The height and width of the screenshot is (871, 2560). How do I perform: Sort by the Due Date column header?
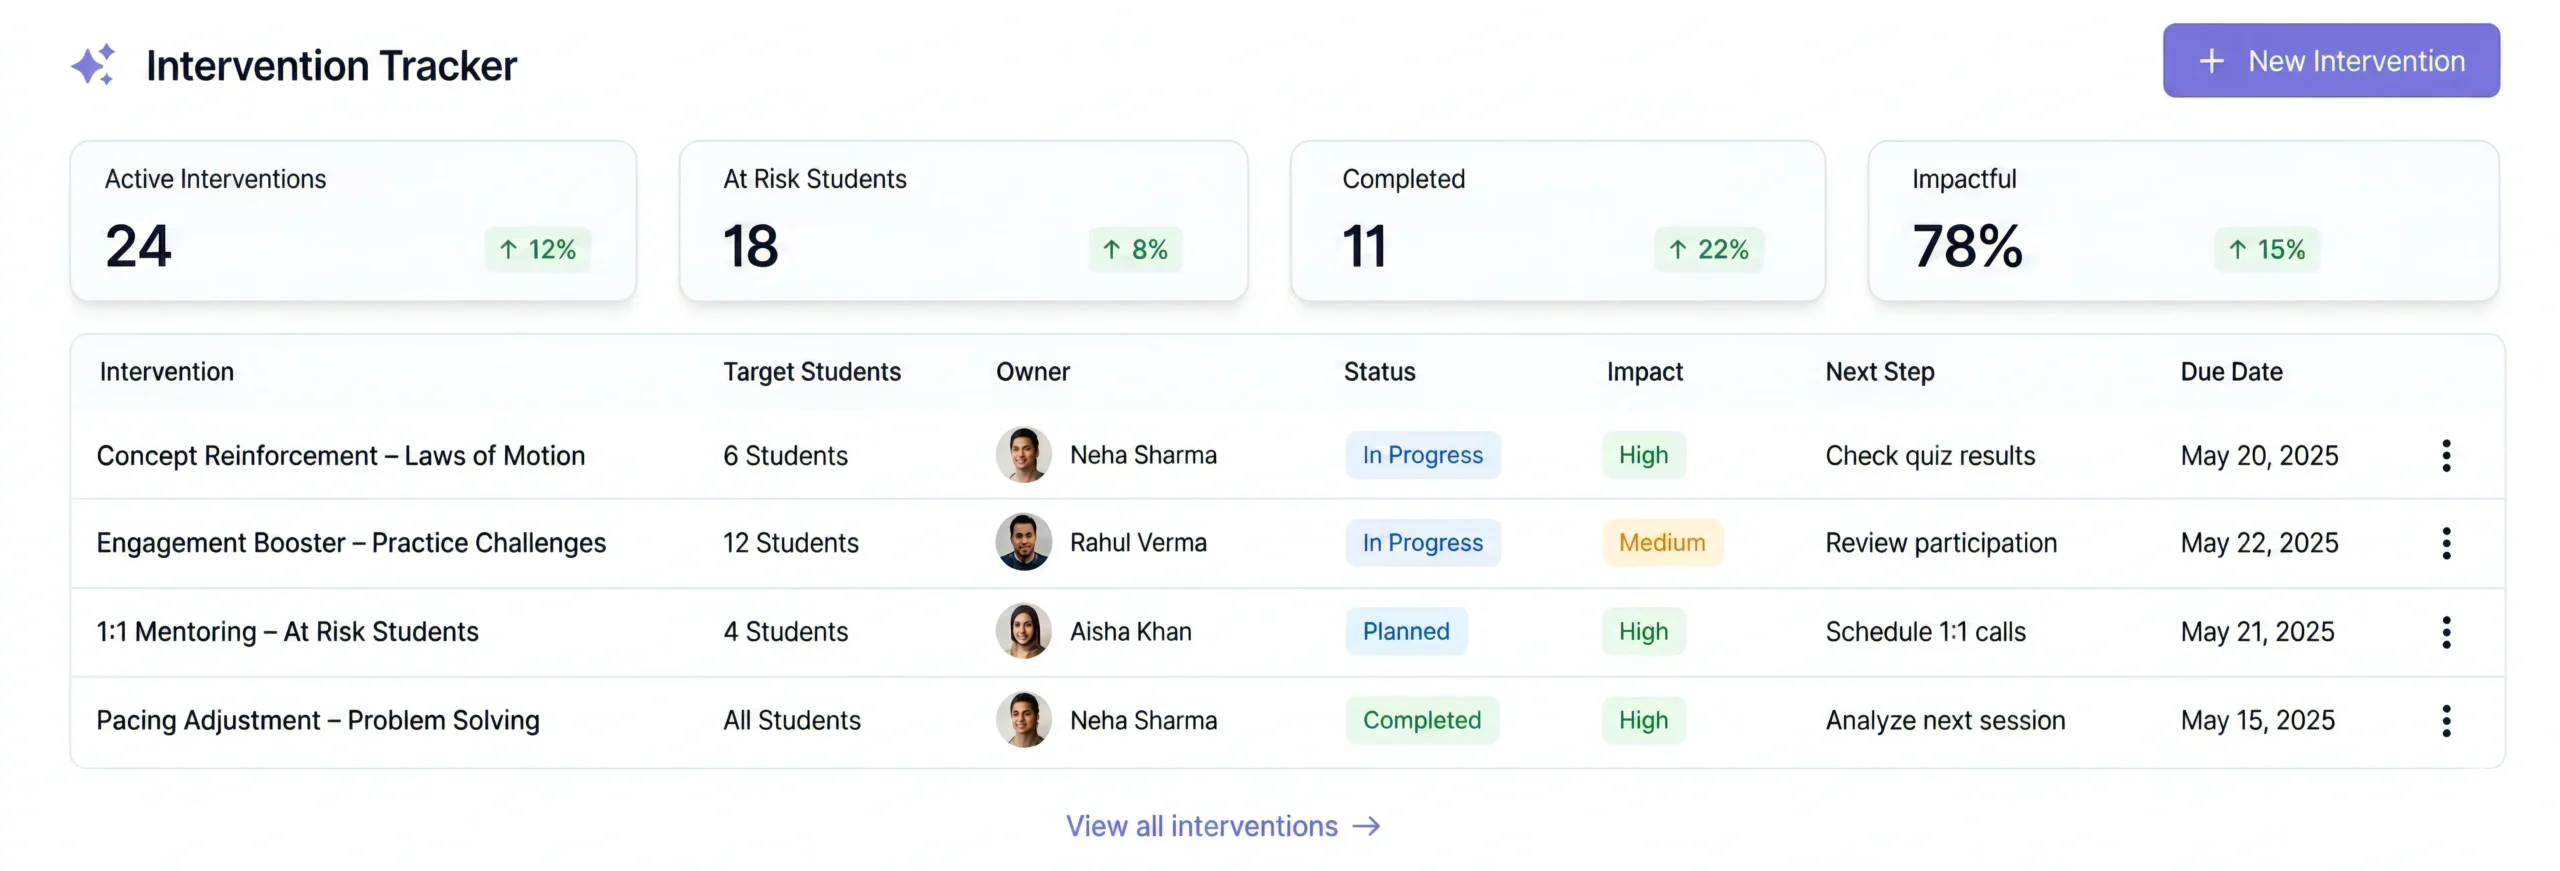[2231, 372]
